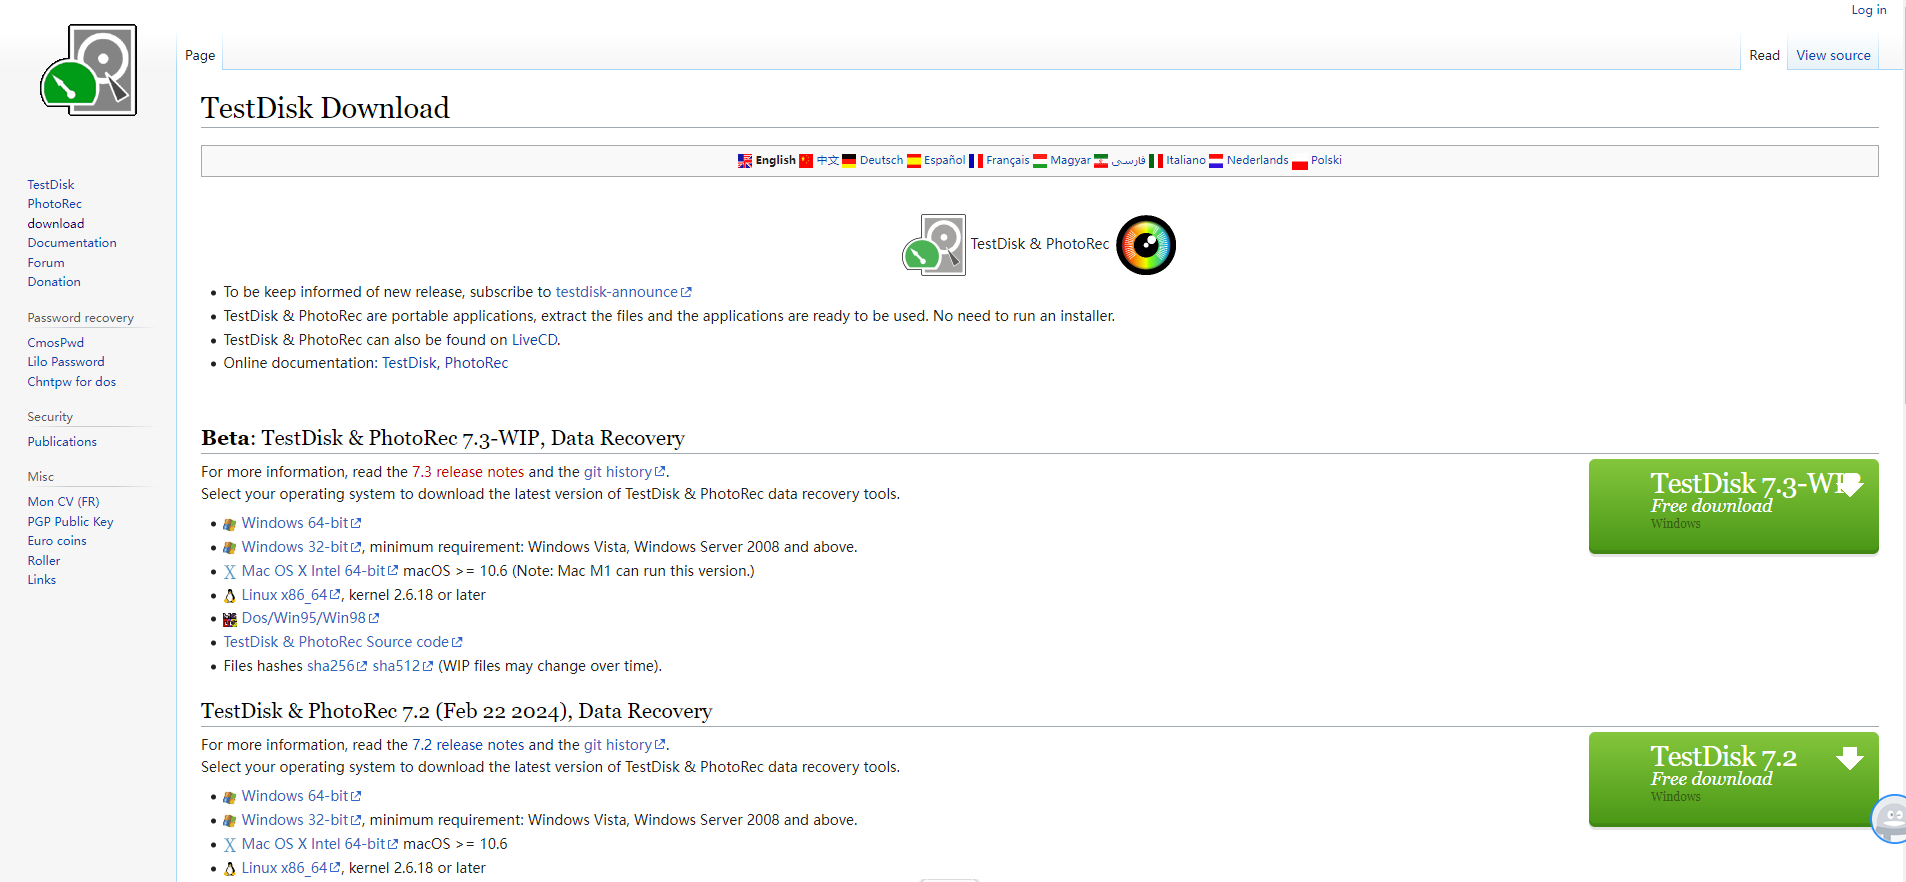The width and height of the screenshot is (1906, 882).
Task: Click the TestDisk disk icon beside the TestDisk & PhotoRec text
Action: coord(934,245)
